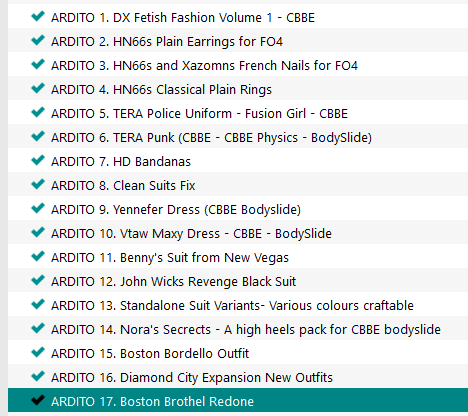Select 'ARDITO 11. Benny's Suit from New Vegas'
The image size is (468, 416).
(x=170, y=258)
